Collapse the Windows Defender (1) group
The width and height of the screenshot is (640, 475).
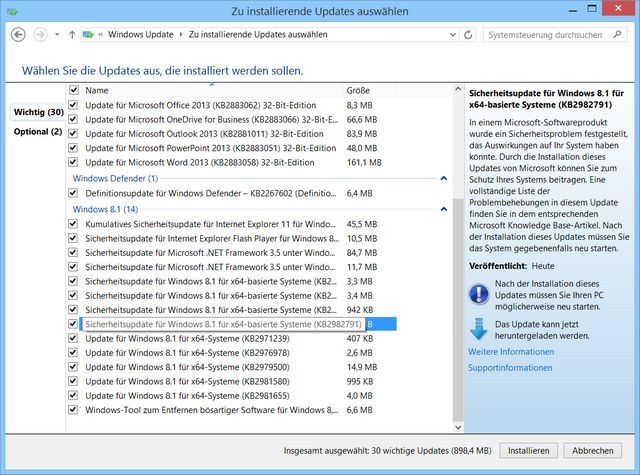[x=444, y=178]
